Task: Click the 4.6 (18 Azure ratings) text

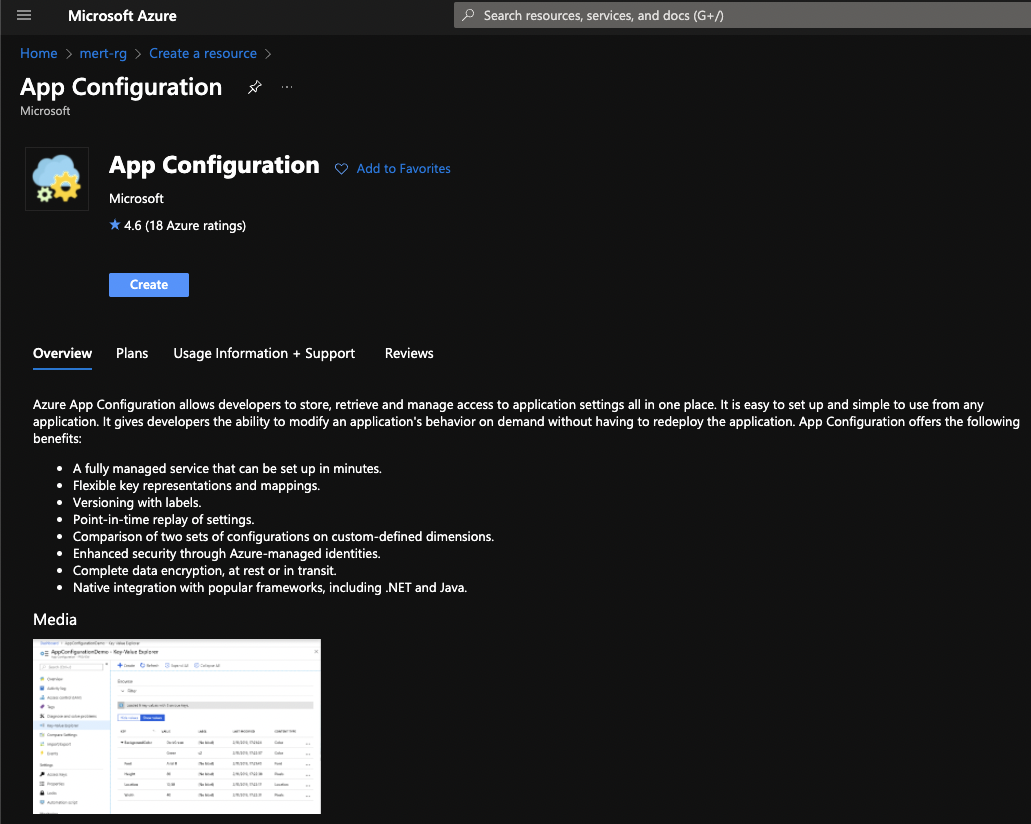Action: click(185, 226)
